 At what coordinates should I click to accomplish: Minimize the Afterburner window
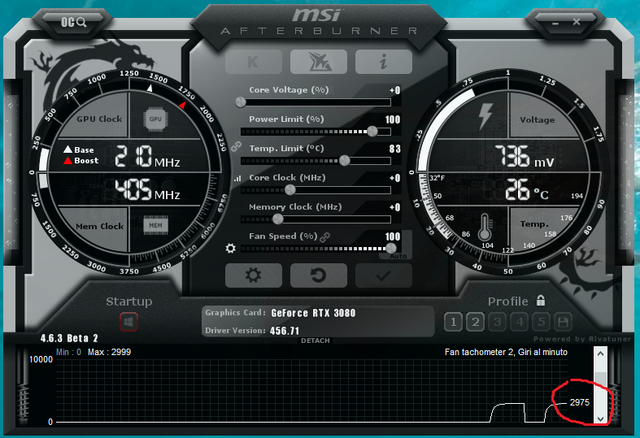(555, 23)
